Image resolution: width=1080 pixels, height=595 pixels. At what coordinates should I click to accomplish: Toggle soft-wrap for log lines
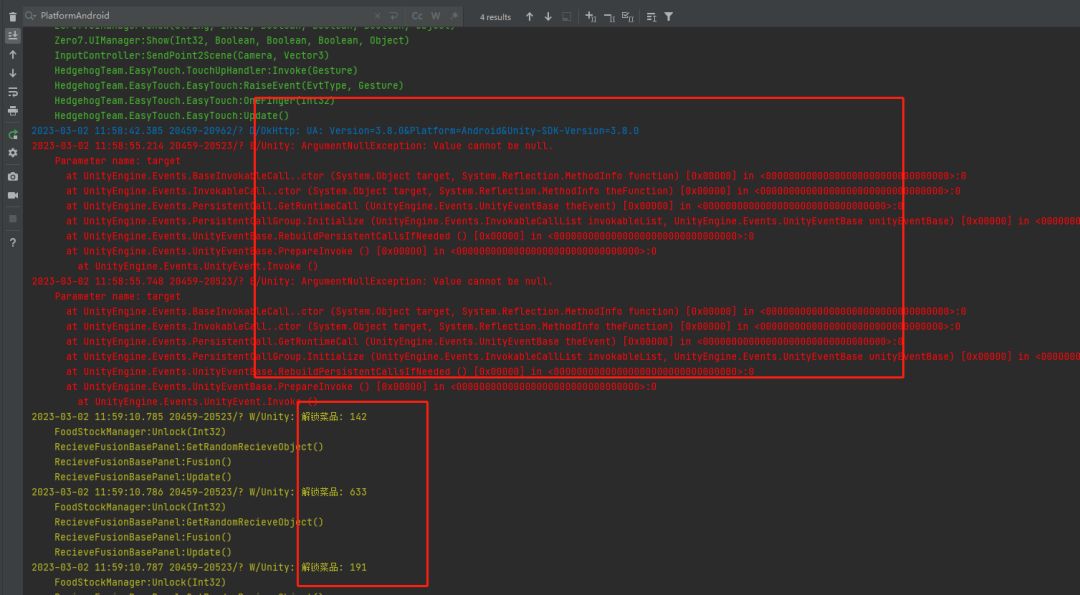[x=12, y=92]
